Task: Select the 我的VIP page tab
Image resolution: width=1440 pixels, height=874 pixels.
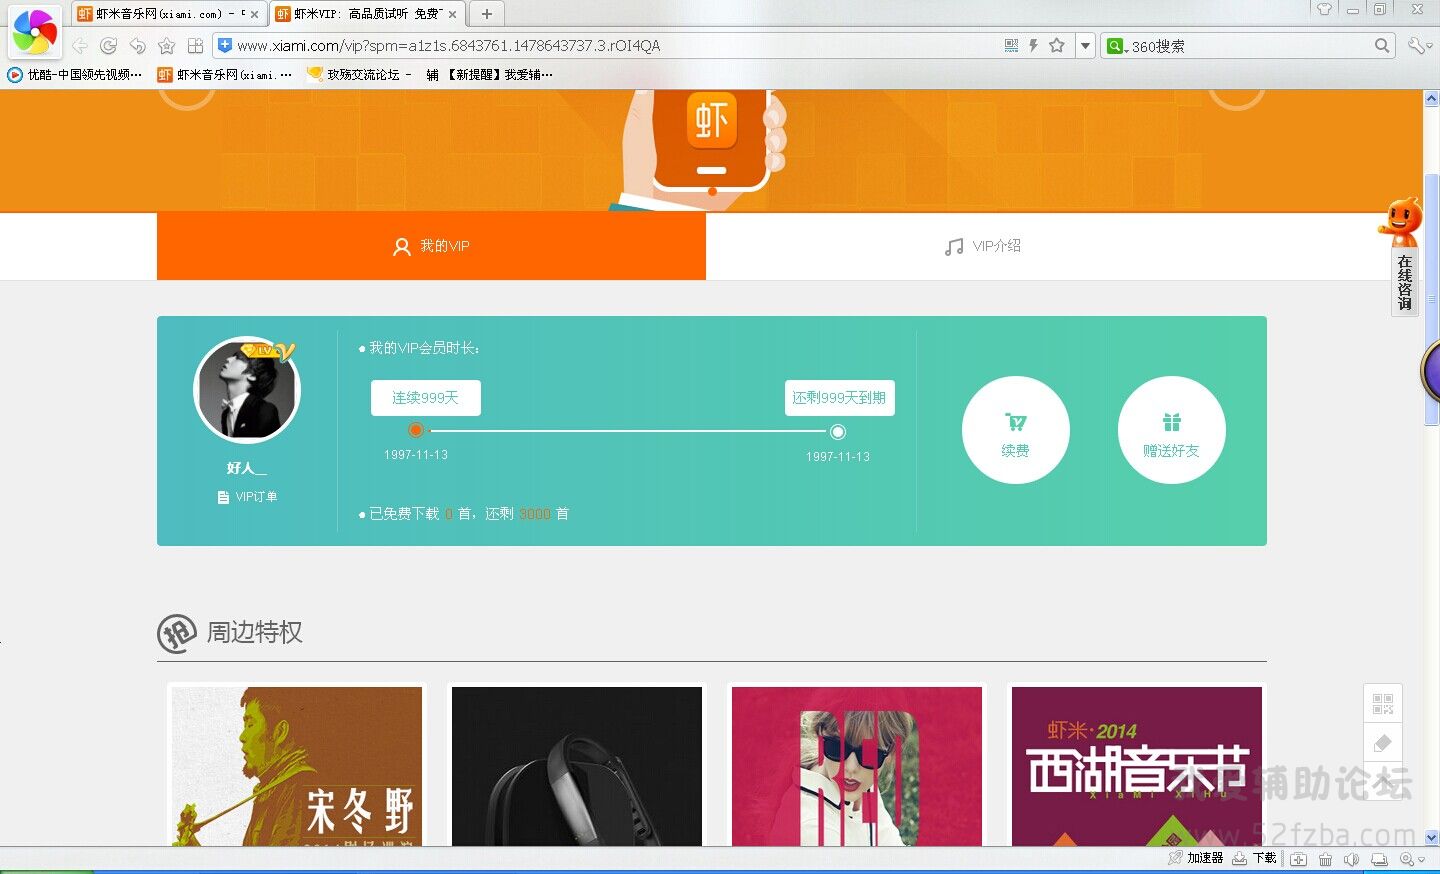Action: pyautogui.click(x=431, y=246)
